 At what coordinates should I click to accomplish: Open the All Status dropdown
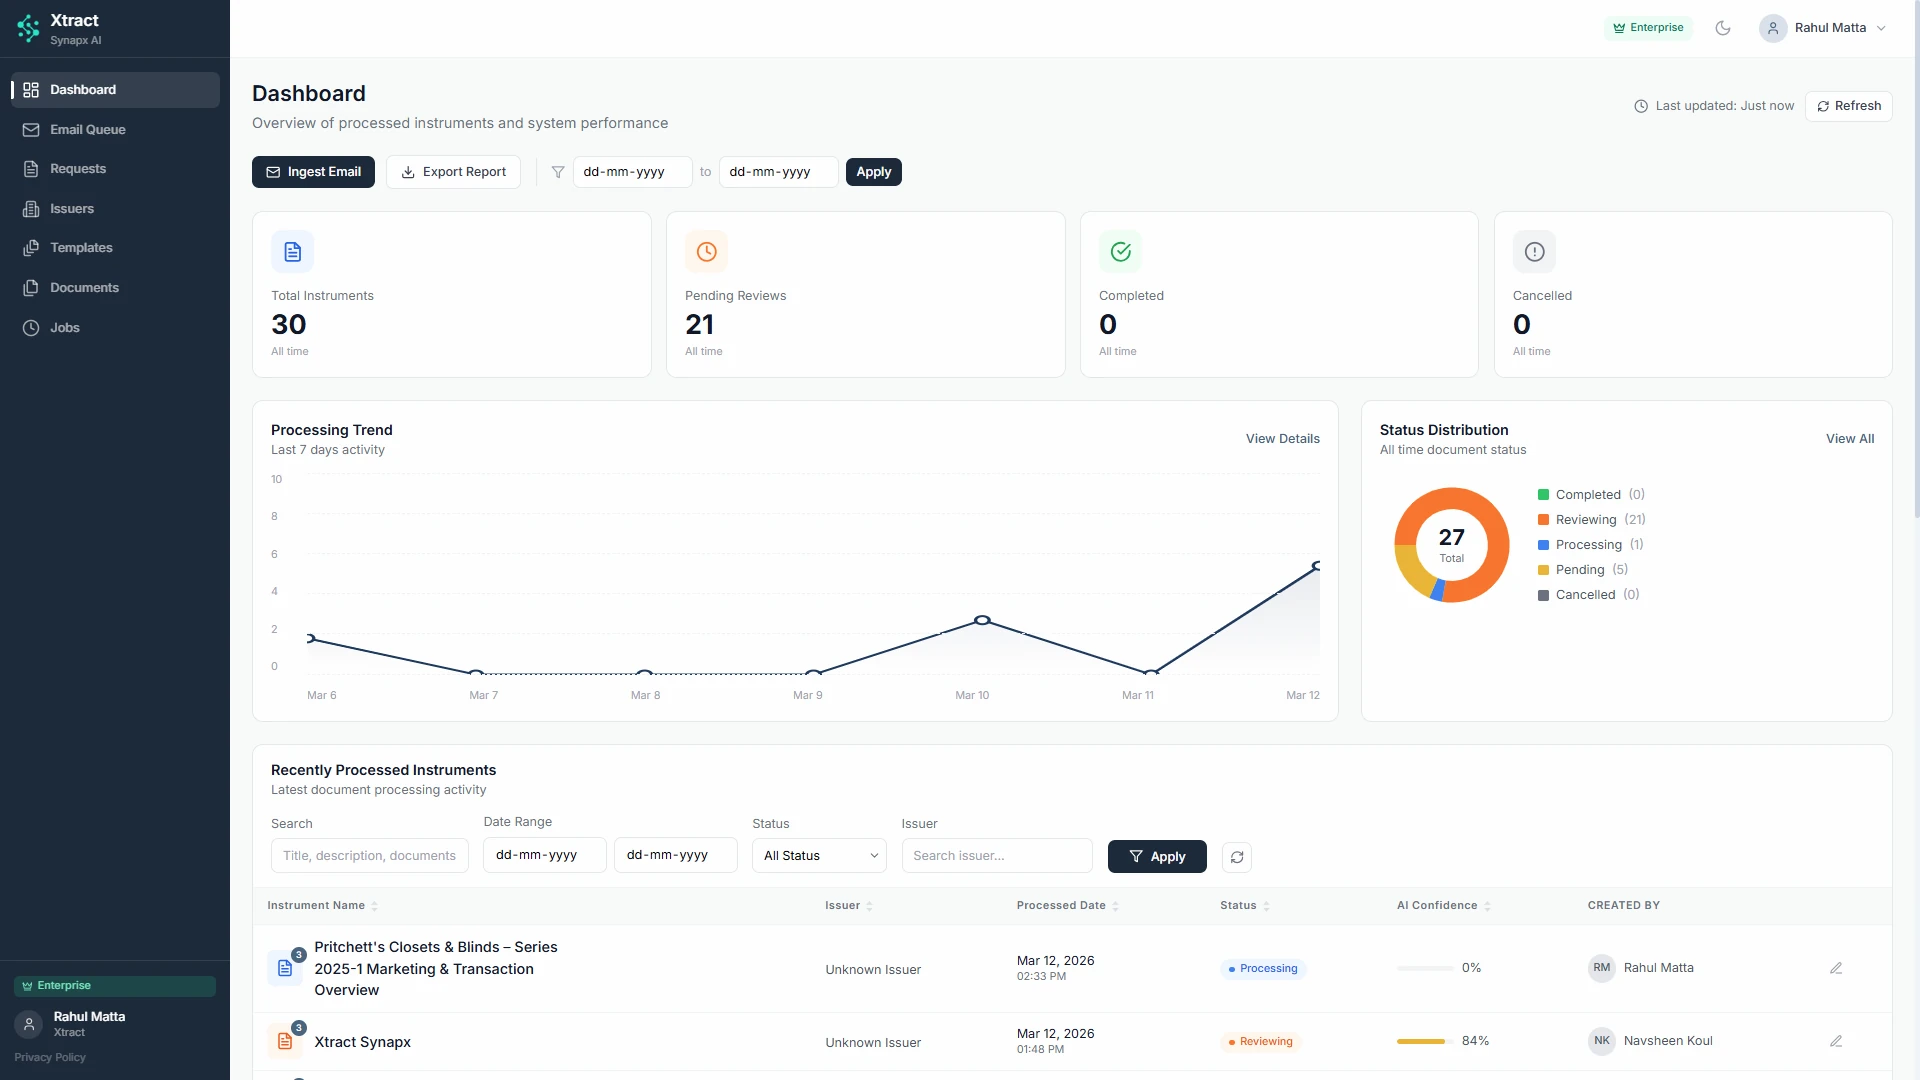[x=819, y=856]
